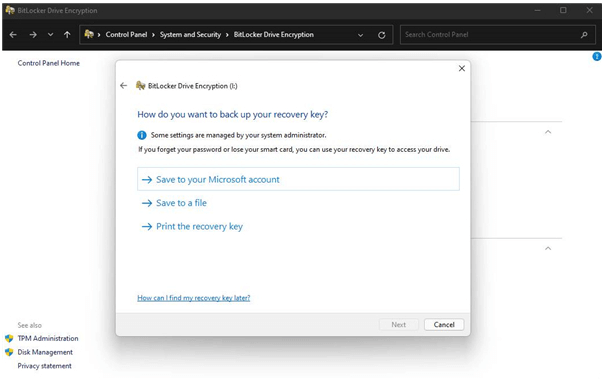This screenshot has height=379, width=604.
Task: Go up one level with up arrow
Action: click(x=67, y=35)
